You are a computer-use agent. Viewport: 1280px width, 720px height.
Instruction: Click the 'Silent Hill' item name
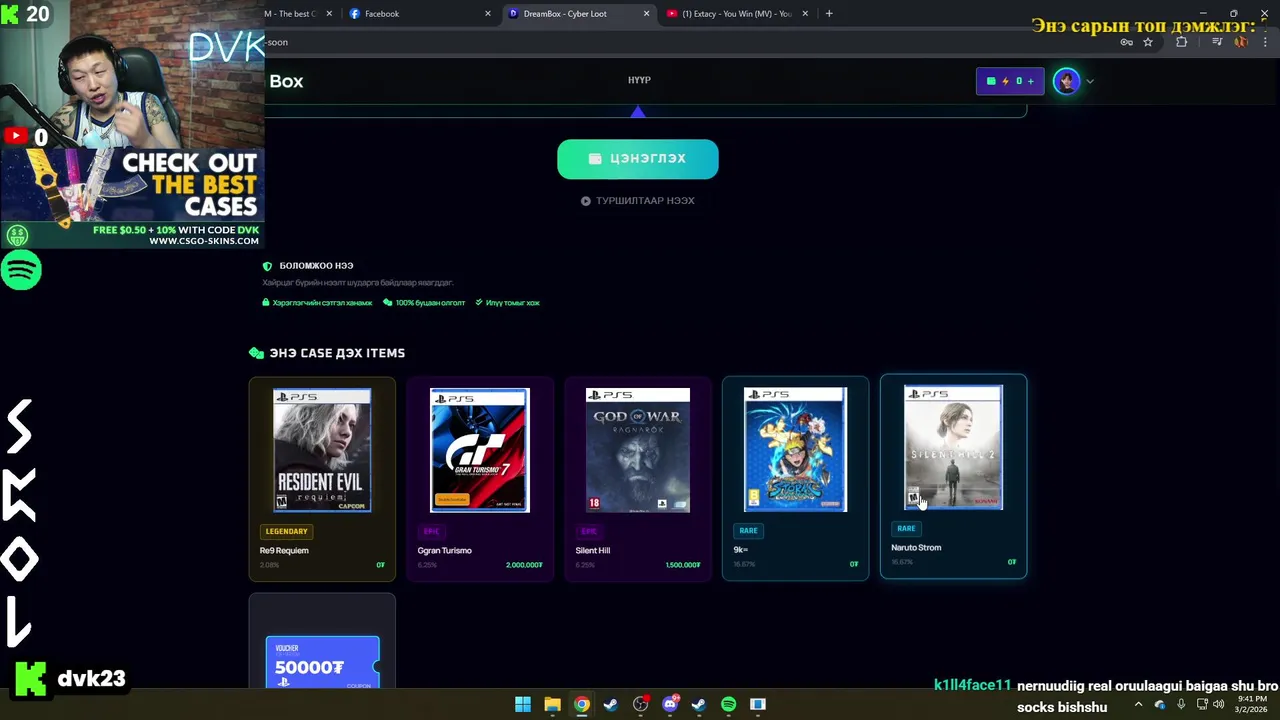[x=592, y=550]
